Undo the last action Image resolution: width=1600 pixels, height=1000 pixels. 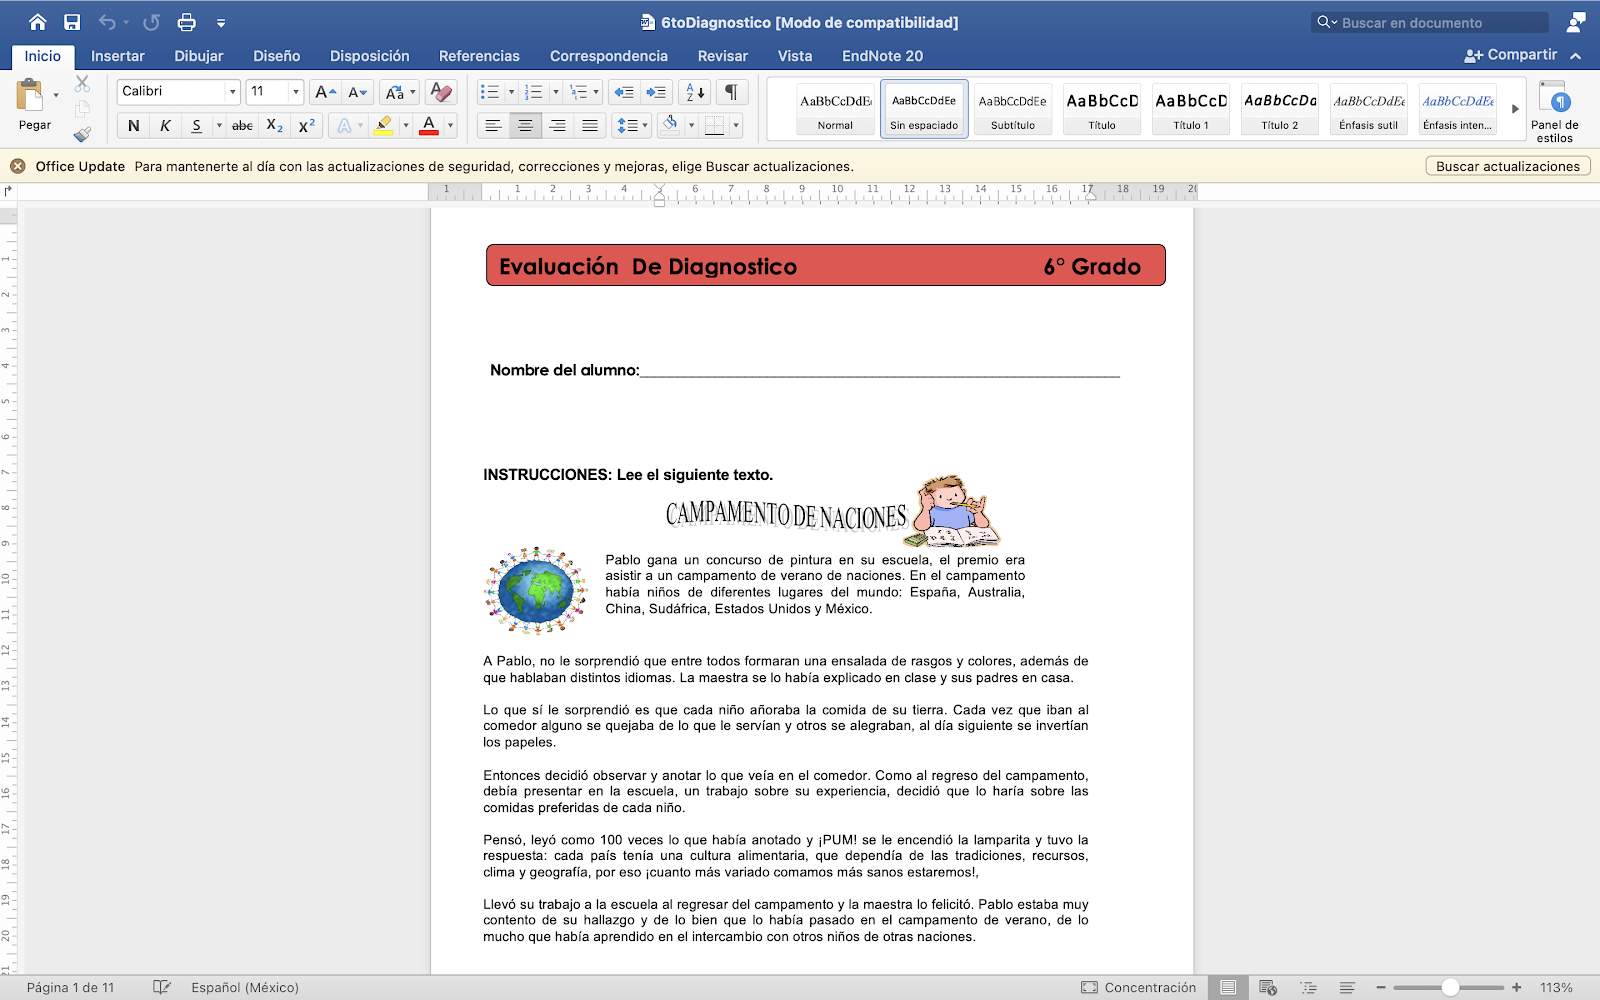(107, 22)
